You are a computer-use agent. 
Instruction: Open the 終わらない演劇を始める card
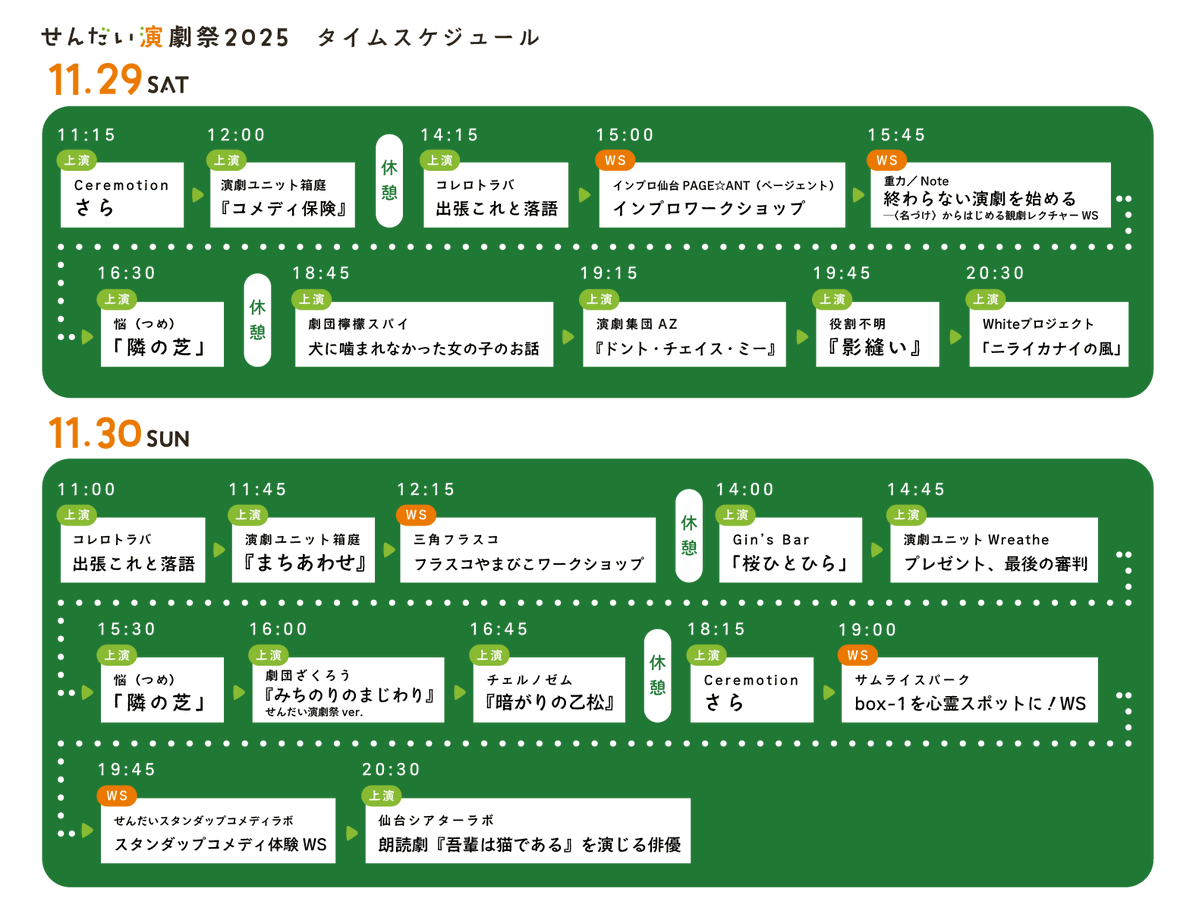[x=990, y=195]
